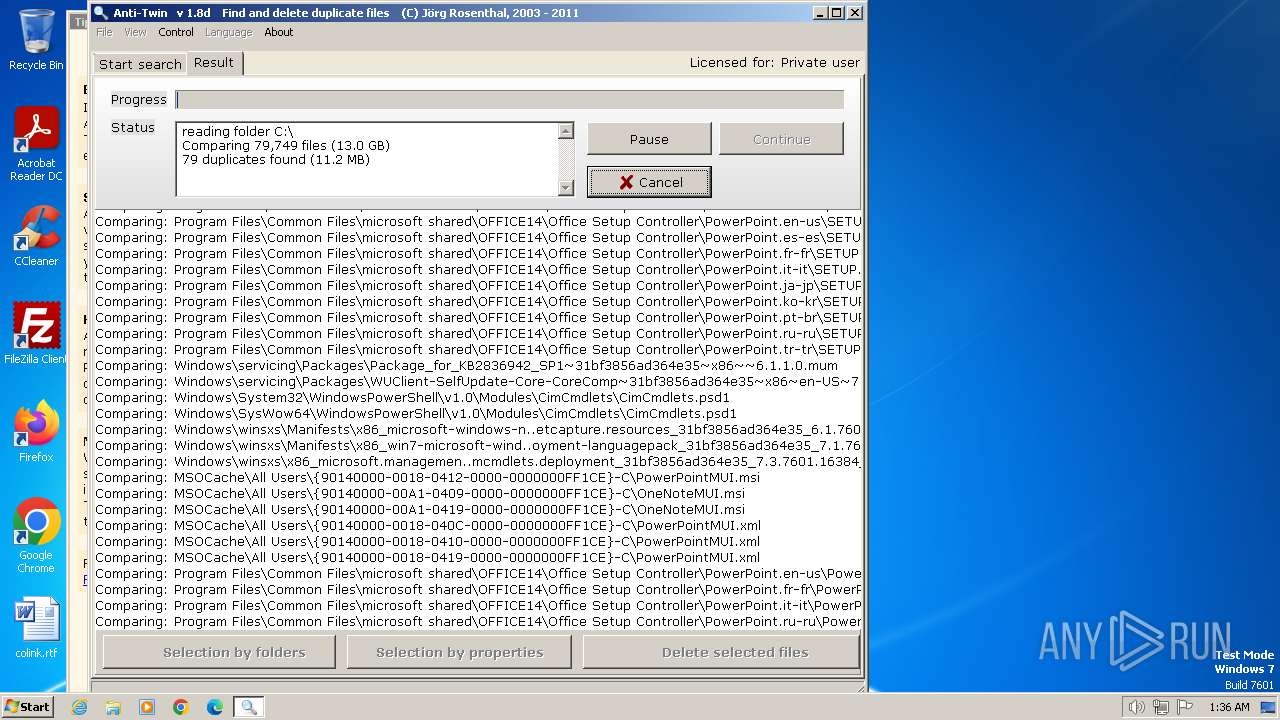
Task: Click the volume icon in the system tray
Action: 1136,707
